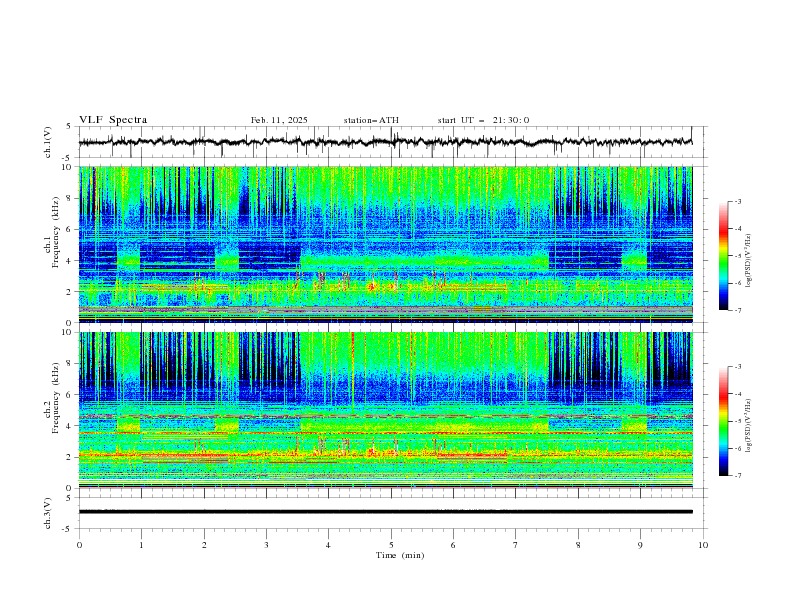Image resolution: width=792 pixels, height=612 pixels.
Task: Click the "ch.3(V)" axis label
Action: pos(48,513)
